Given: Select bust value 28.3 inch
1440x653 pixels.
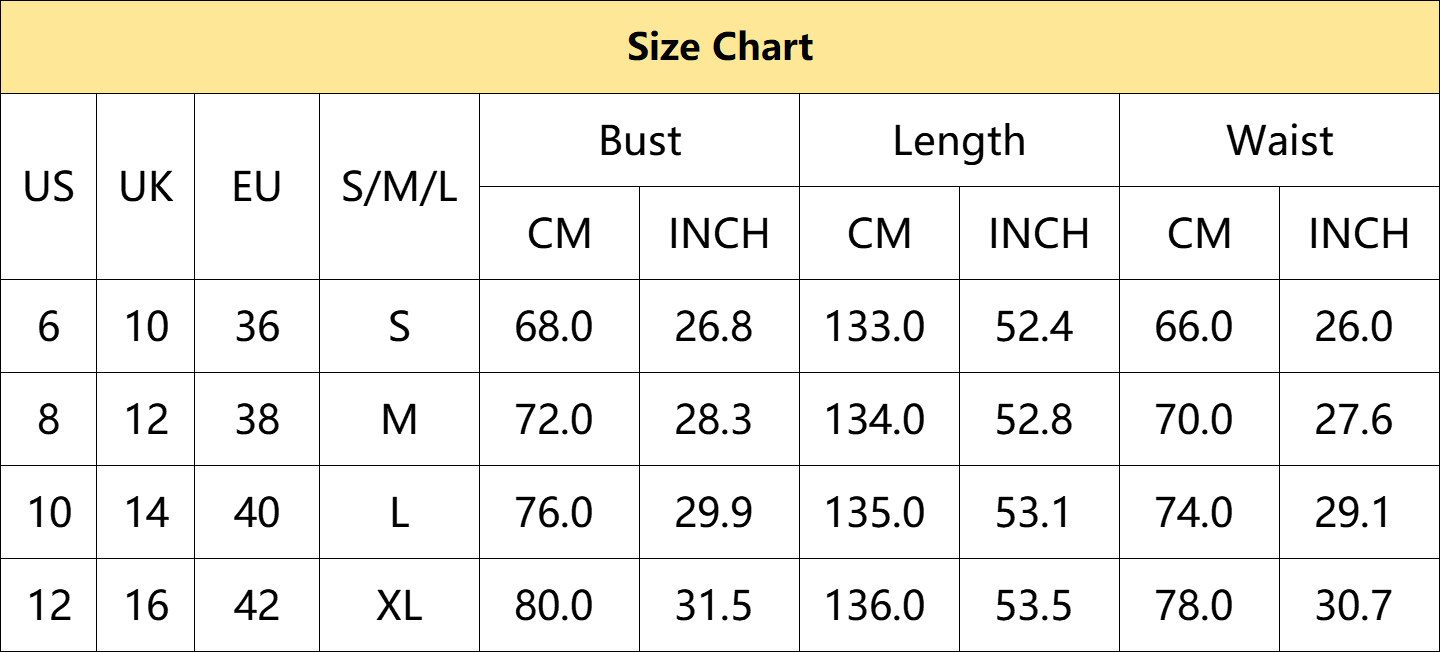Looking at the screenshot, I should pos(714,419).
